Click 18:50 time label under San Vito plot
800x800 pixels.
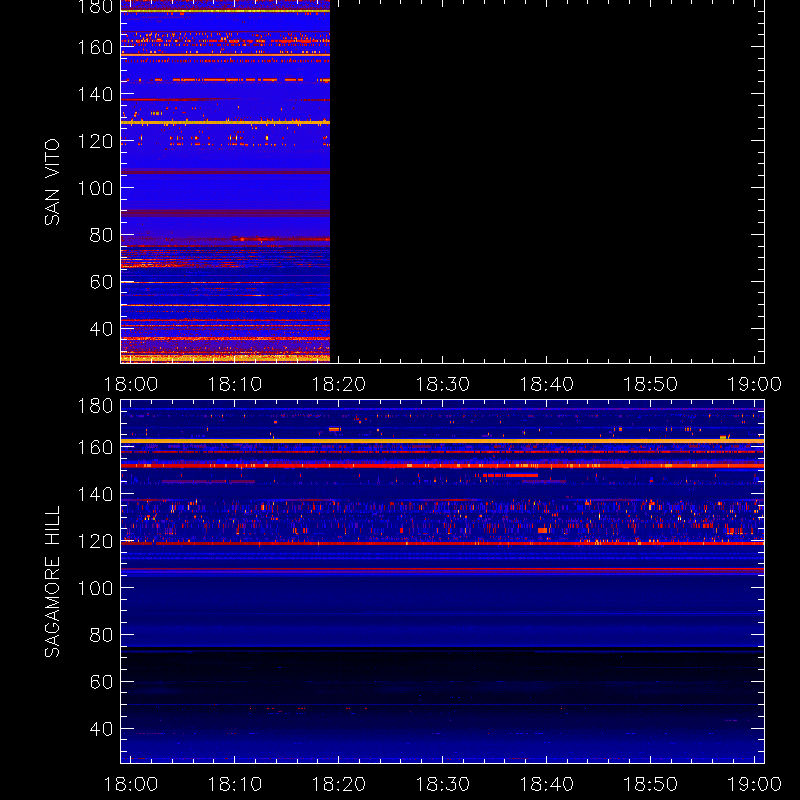(x=651, y=384)
